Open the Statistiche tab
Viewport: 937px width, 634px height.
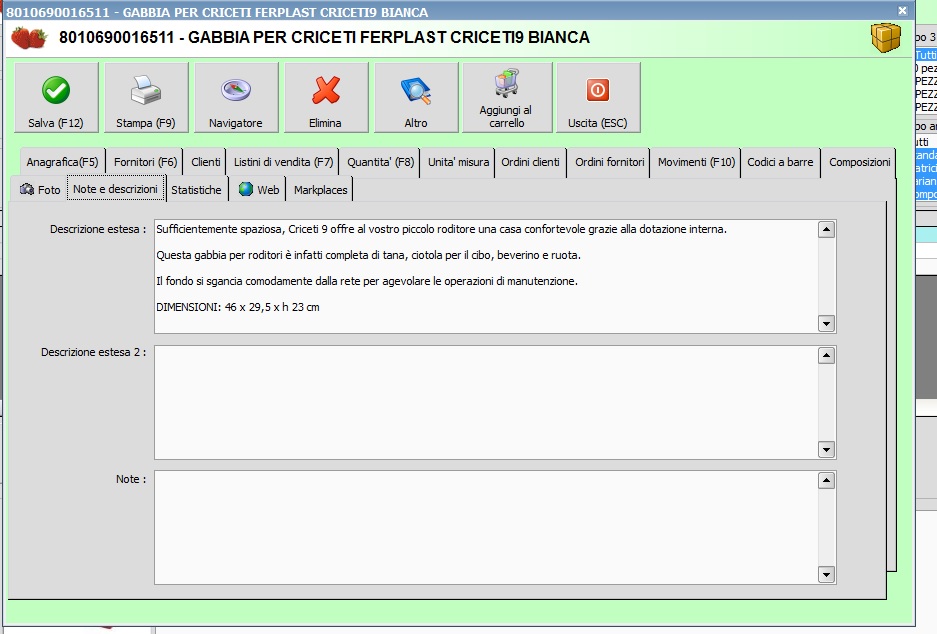tap(197, 189)
